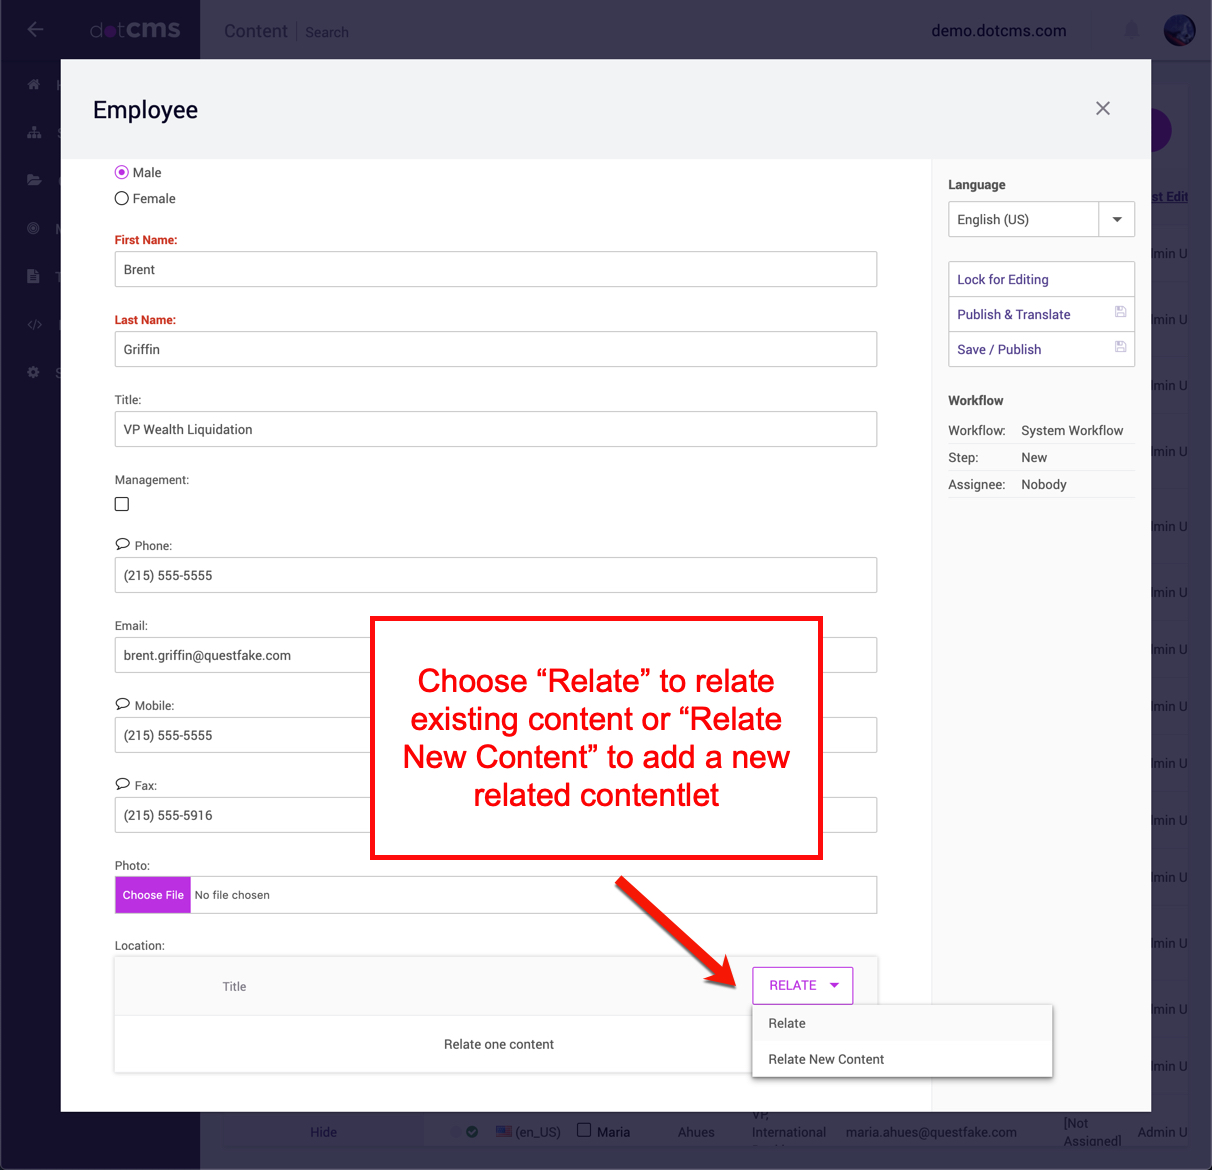Click the Save / Publish action

[999, 349]
